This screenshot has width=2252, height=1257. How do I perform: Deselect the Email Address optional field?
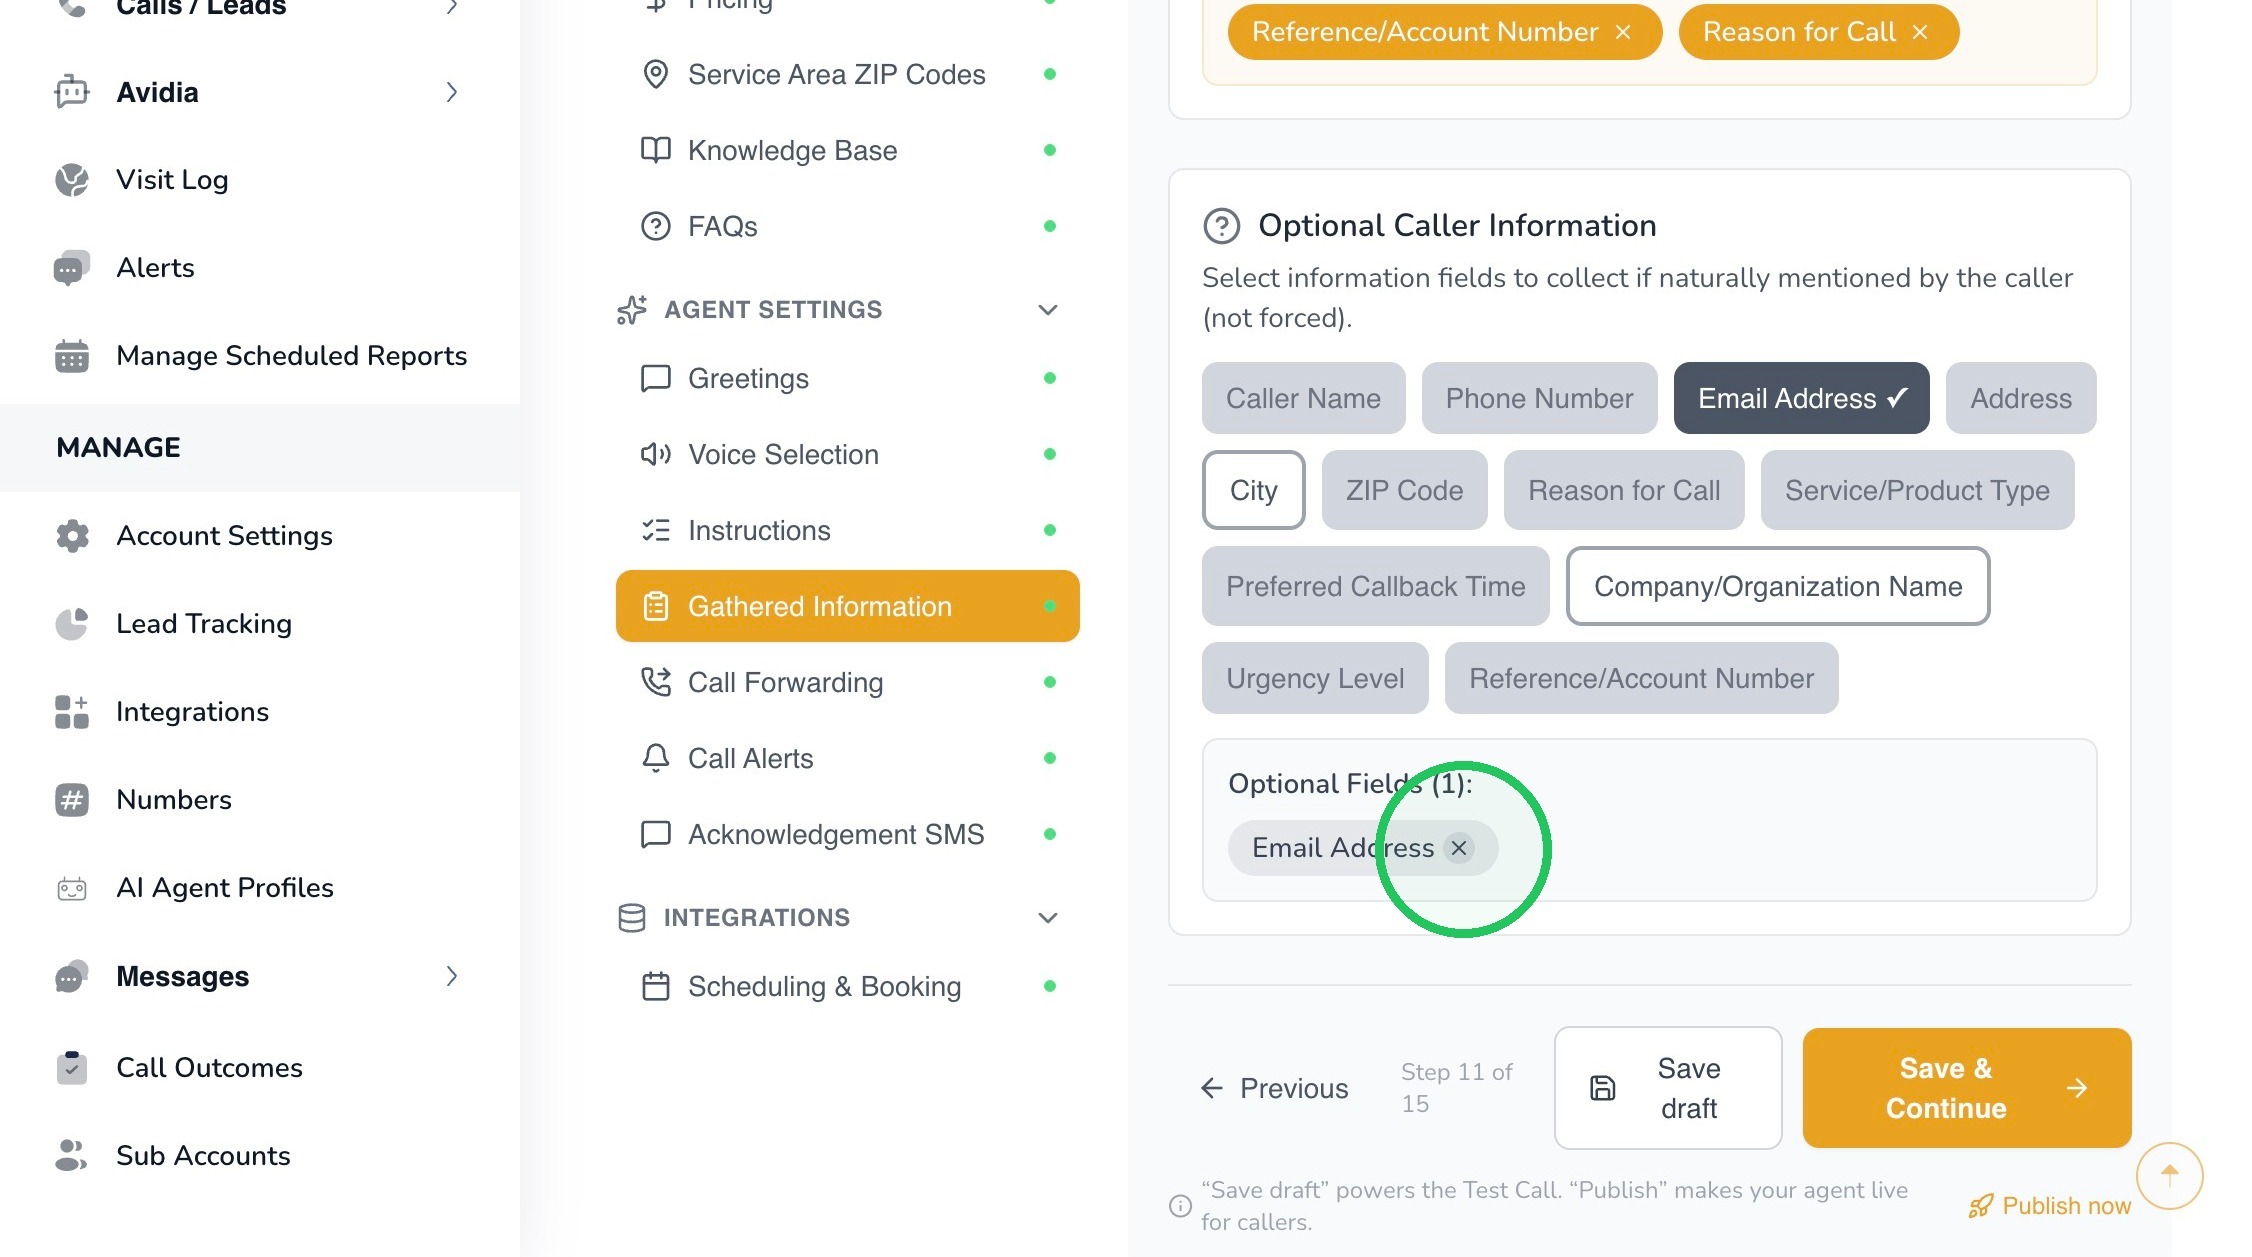(x=1801, y=398)
